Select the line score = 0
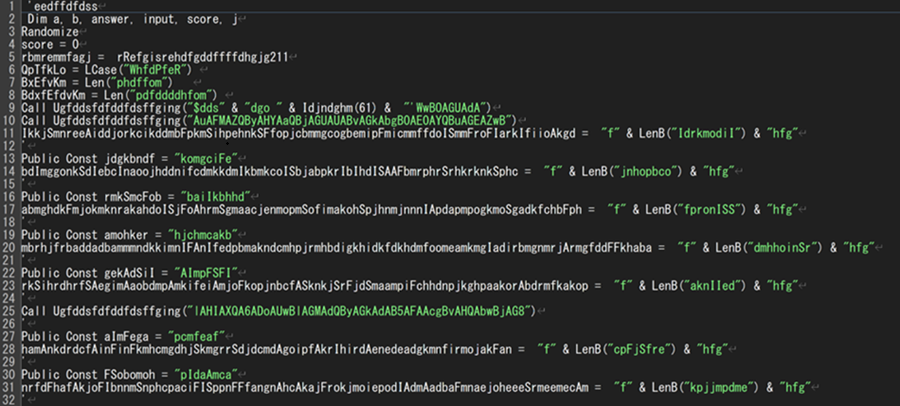This screenshot has width=900, height=406. 50,44
